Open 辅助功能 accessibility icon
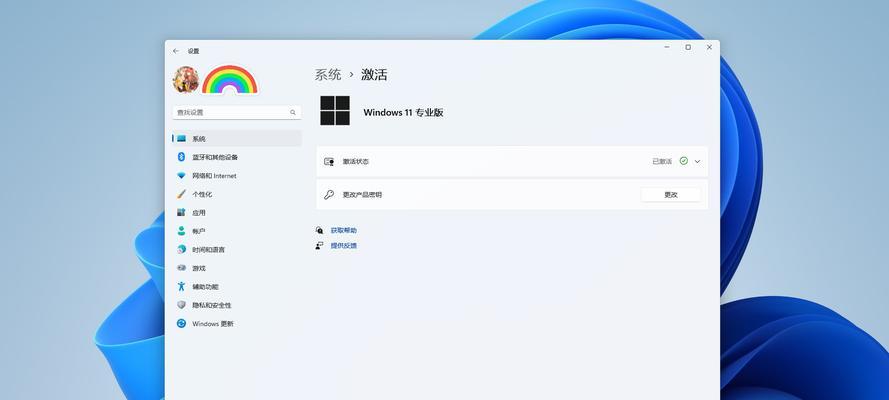889x400 pixels. 181,287
